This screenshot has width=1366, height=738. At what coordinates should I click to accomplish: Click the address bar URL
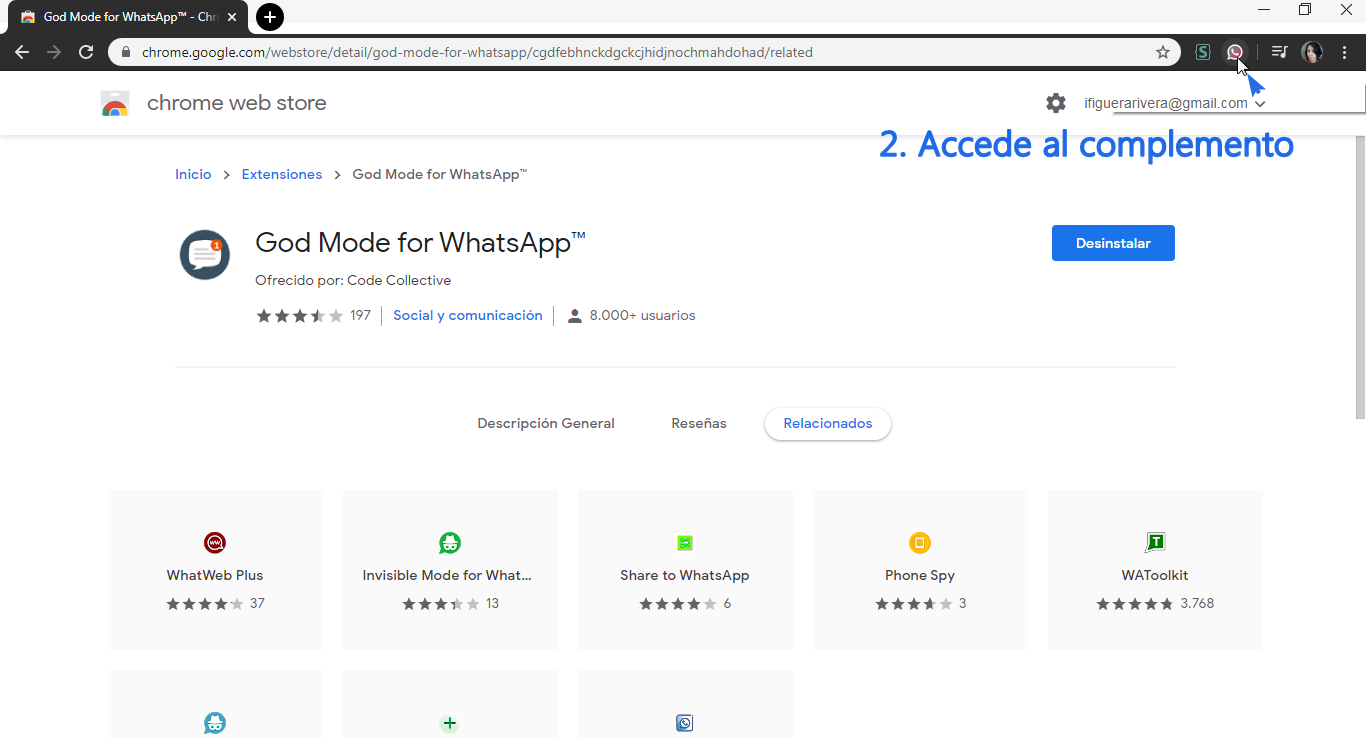pyautogui.click(x=477, y=52)
